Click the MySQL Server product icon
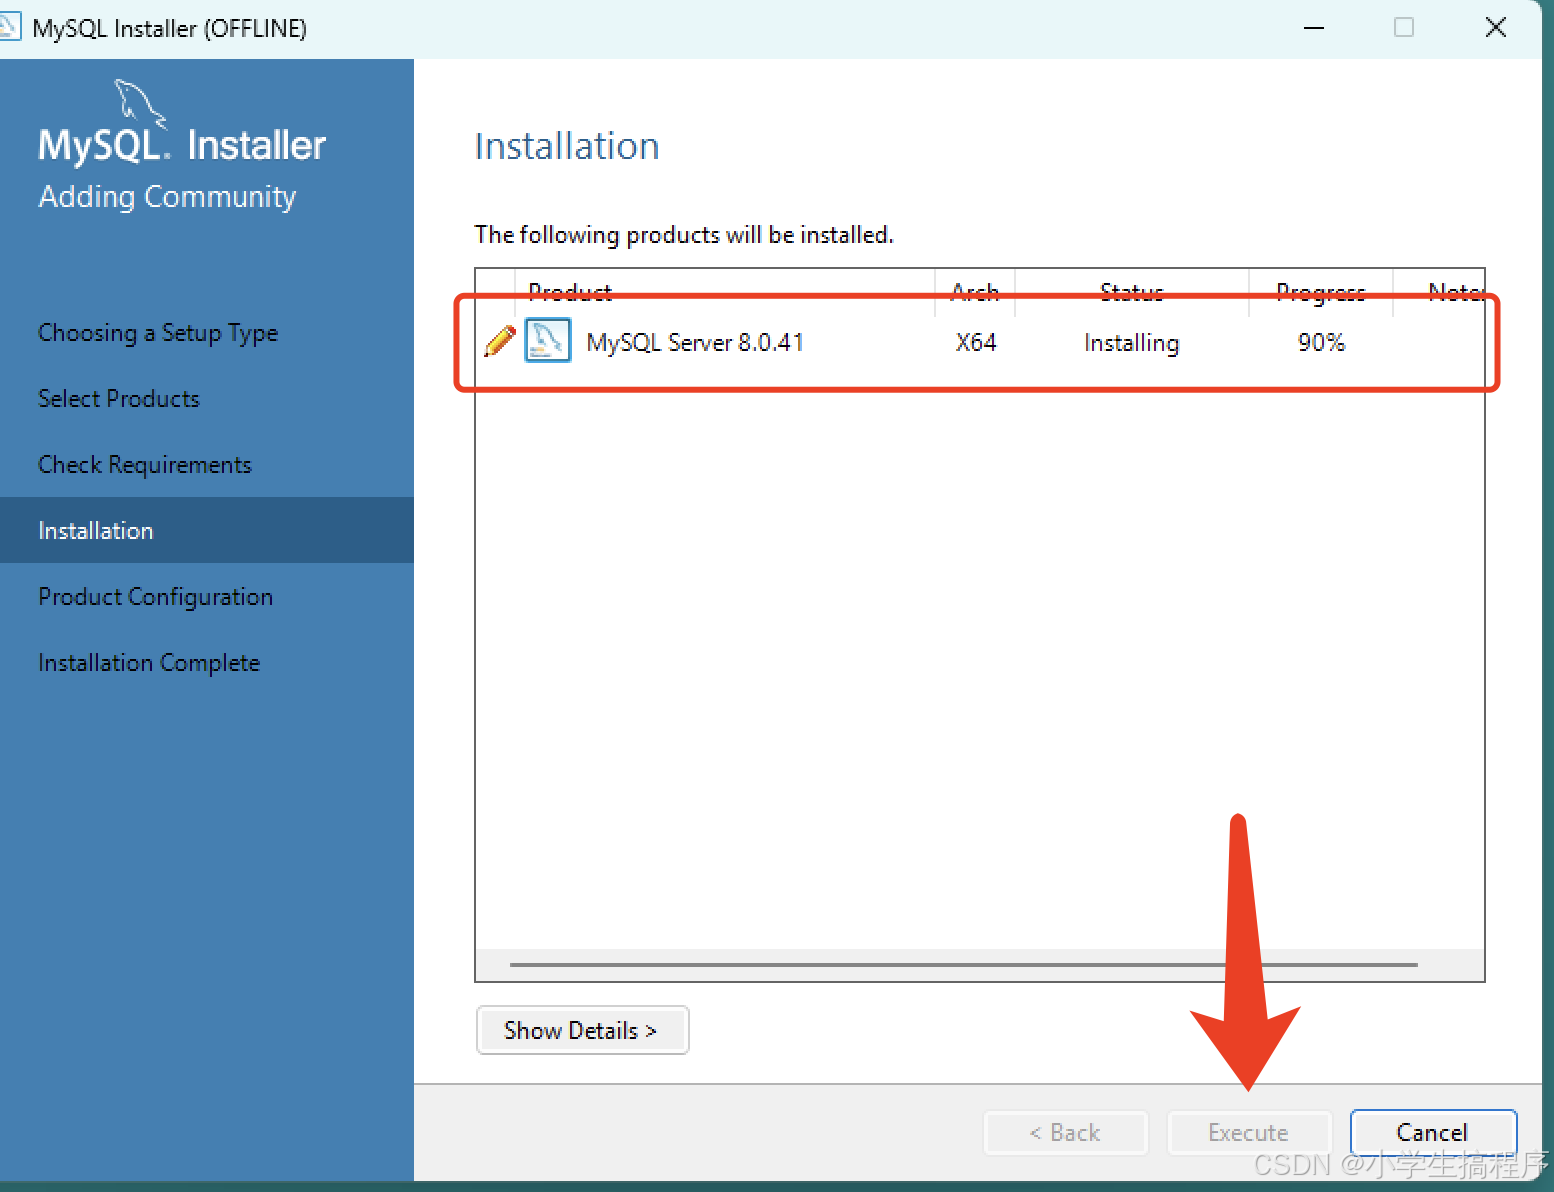This screenshot has height=1192, width=1554. pyautogui.click(x=547, y=341)
